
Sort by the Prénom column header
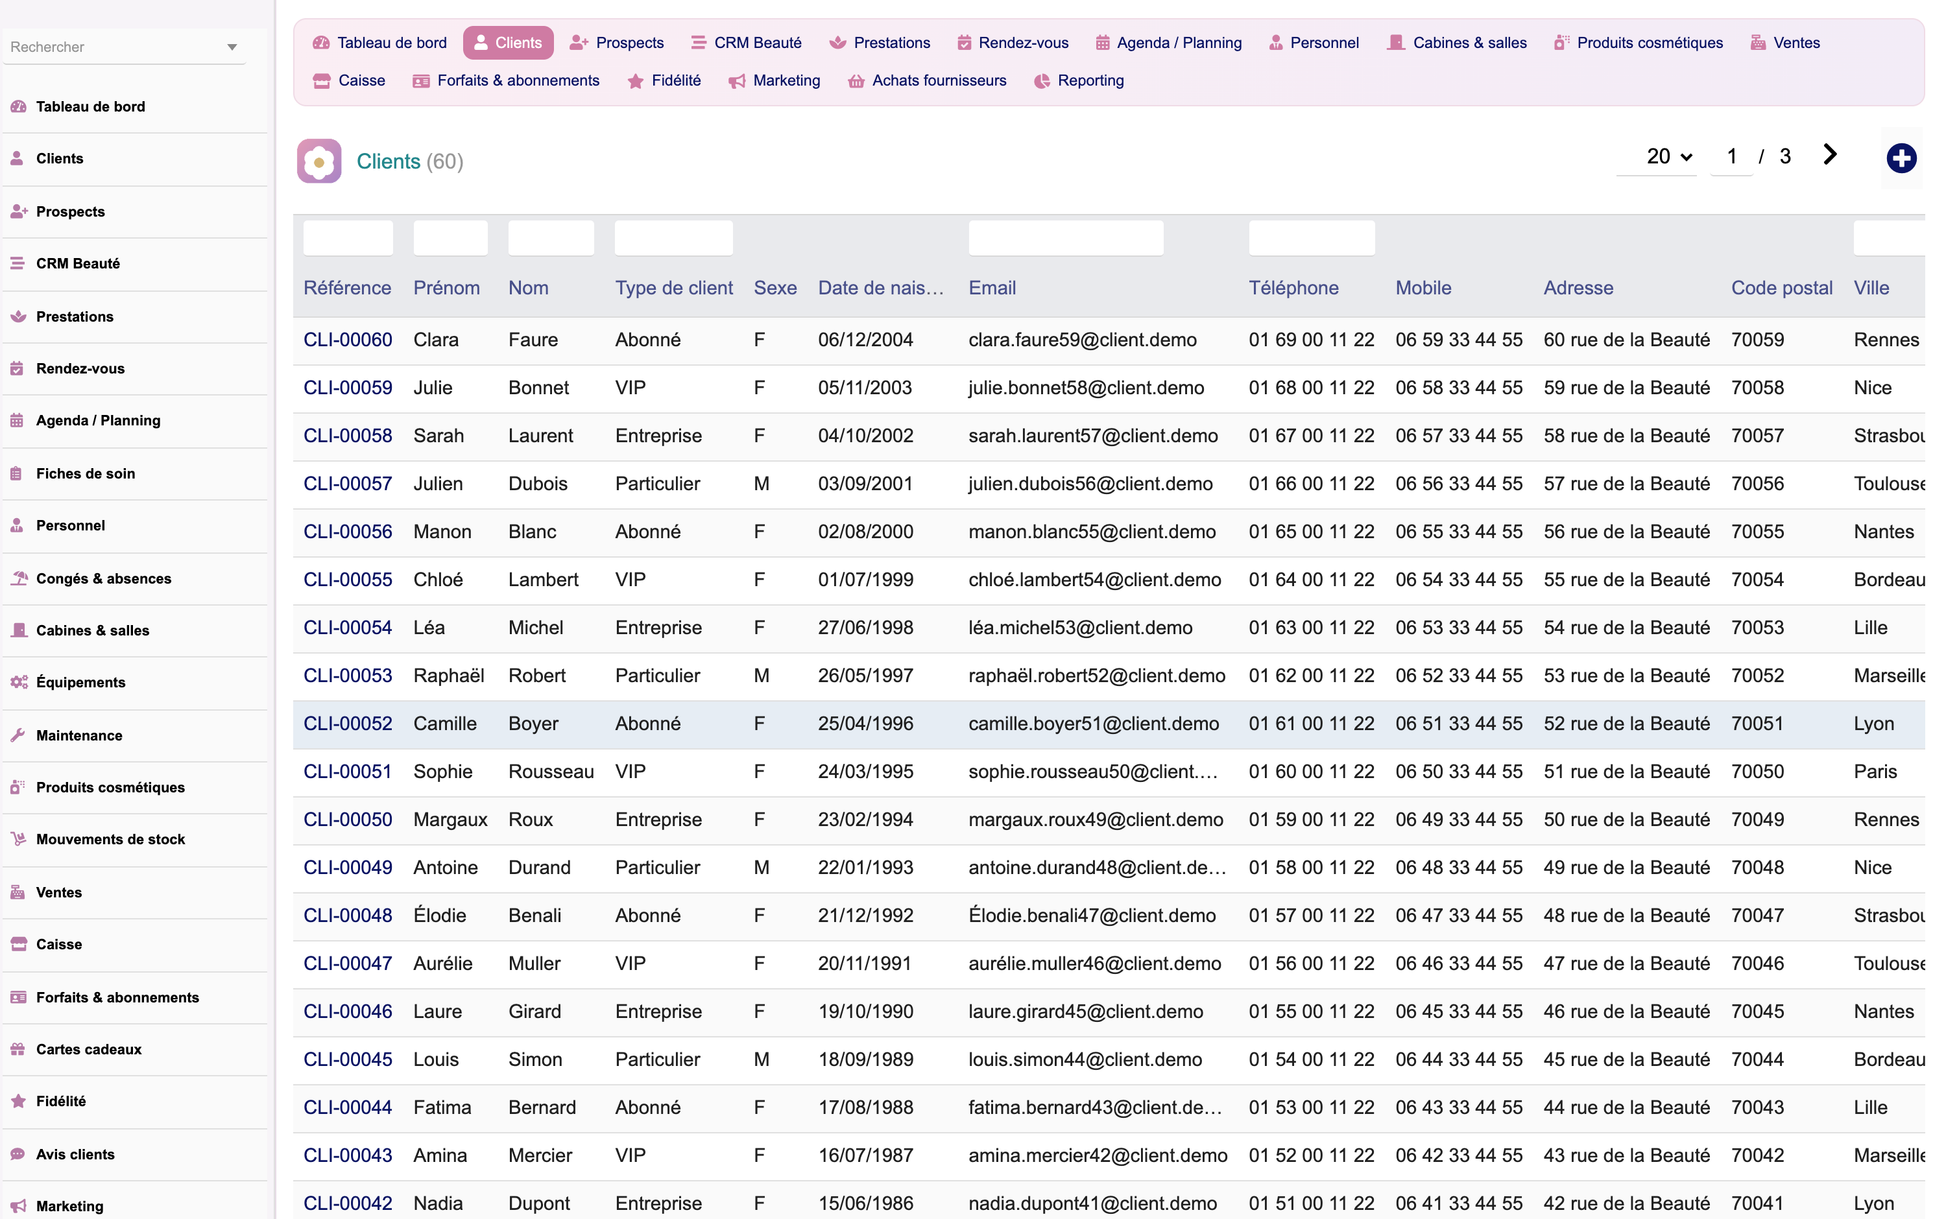[x=447, y=288]
